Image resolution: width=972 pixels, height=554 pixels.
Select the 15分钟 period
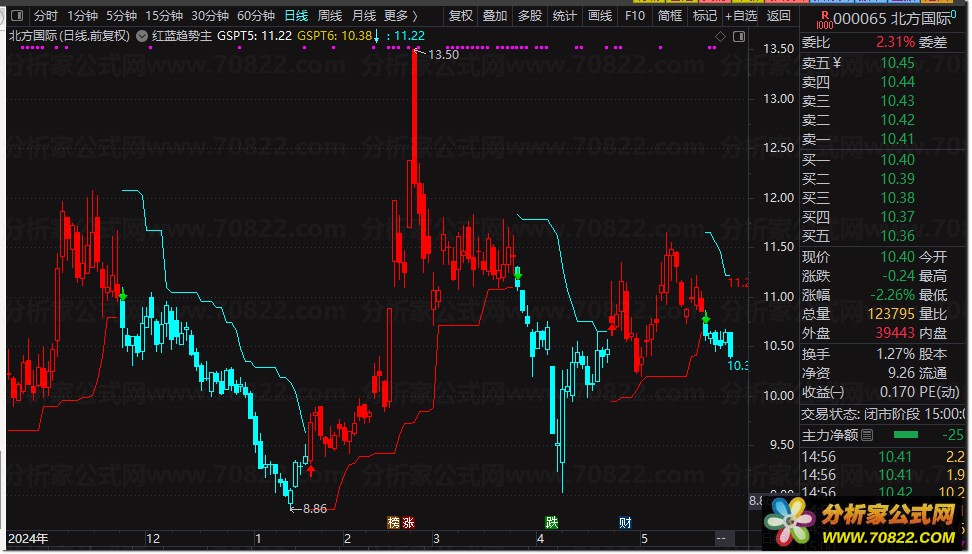click(164, 15)
